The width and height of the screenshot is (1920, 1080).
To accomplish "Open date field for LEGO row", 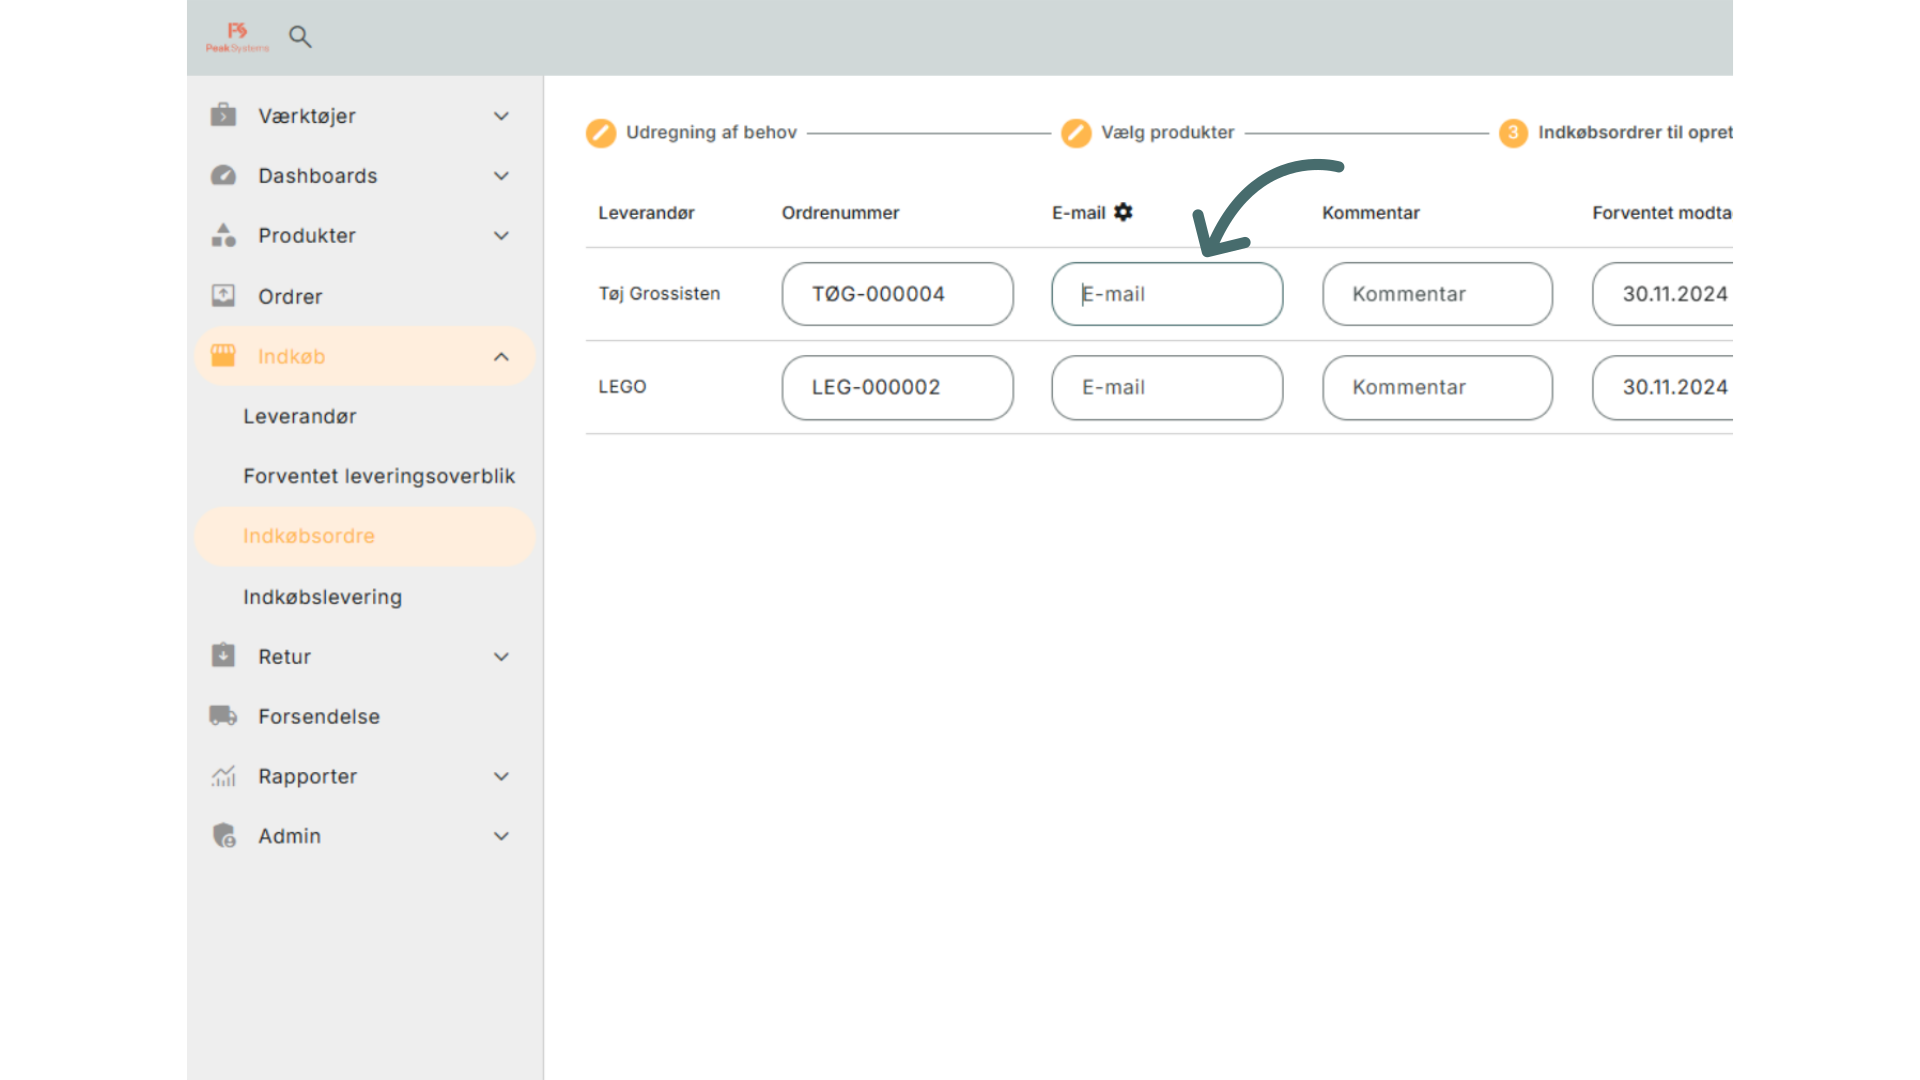I will [x=1663, y=387].
